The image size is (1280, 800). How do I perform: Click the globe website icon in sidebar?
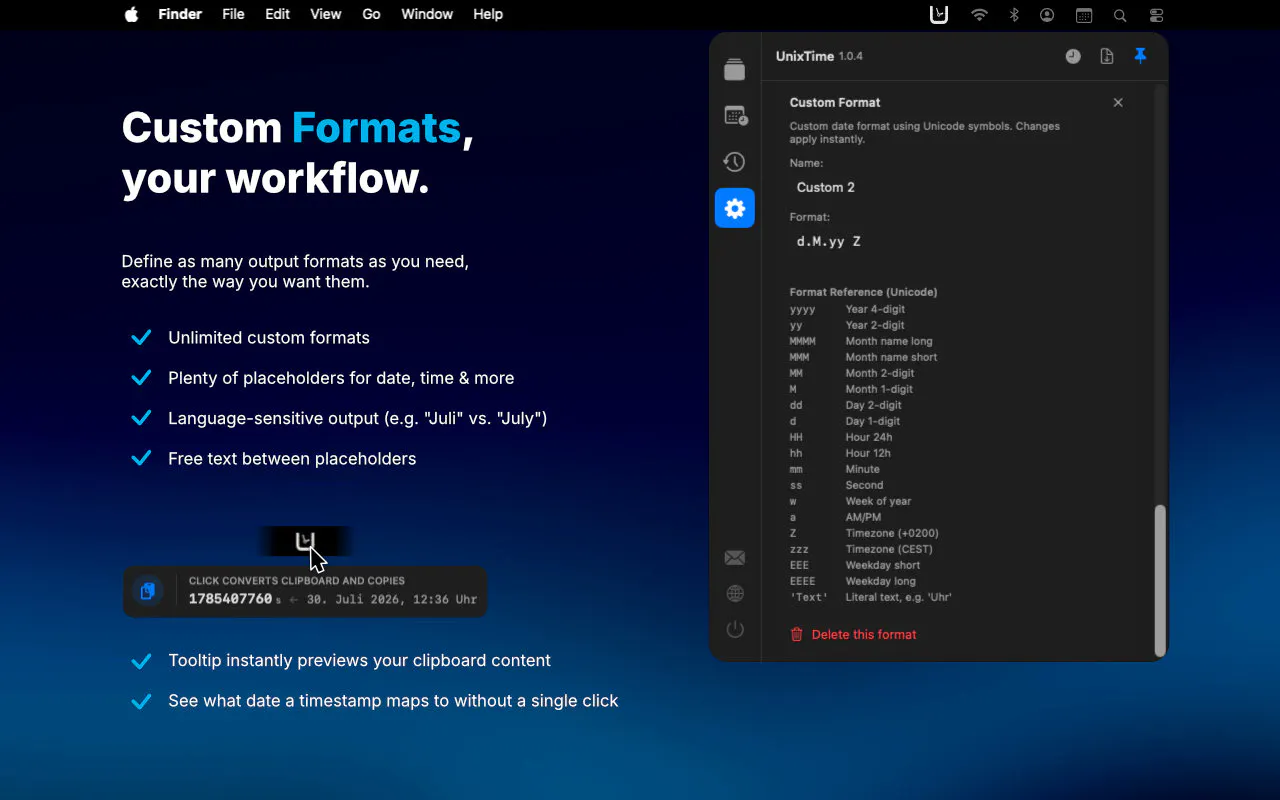[x=735, y=594]
